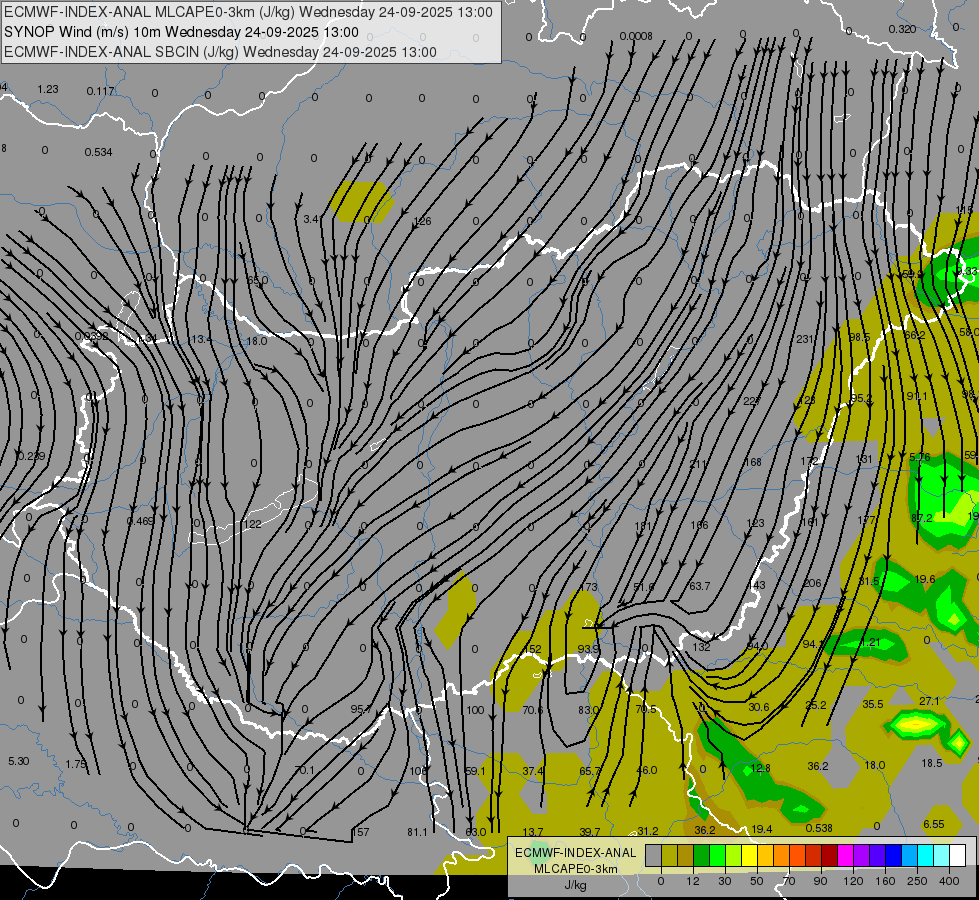This screenshot has height=900, width=979.
Task: Click the map value 126
Action: (x=423, y=221)
